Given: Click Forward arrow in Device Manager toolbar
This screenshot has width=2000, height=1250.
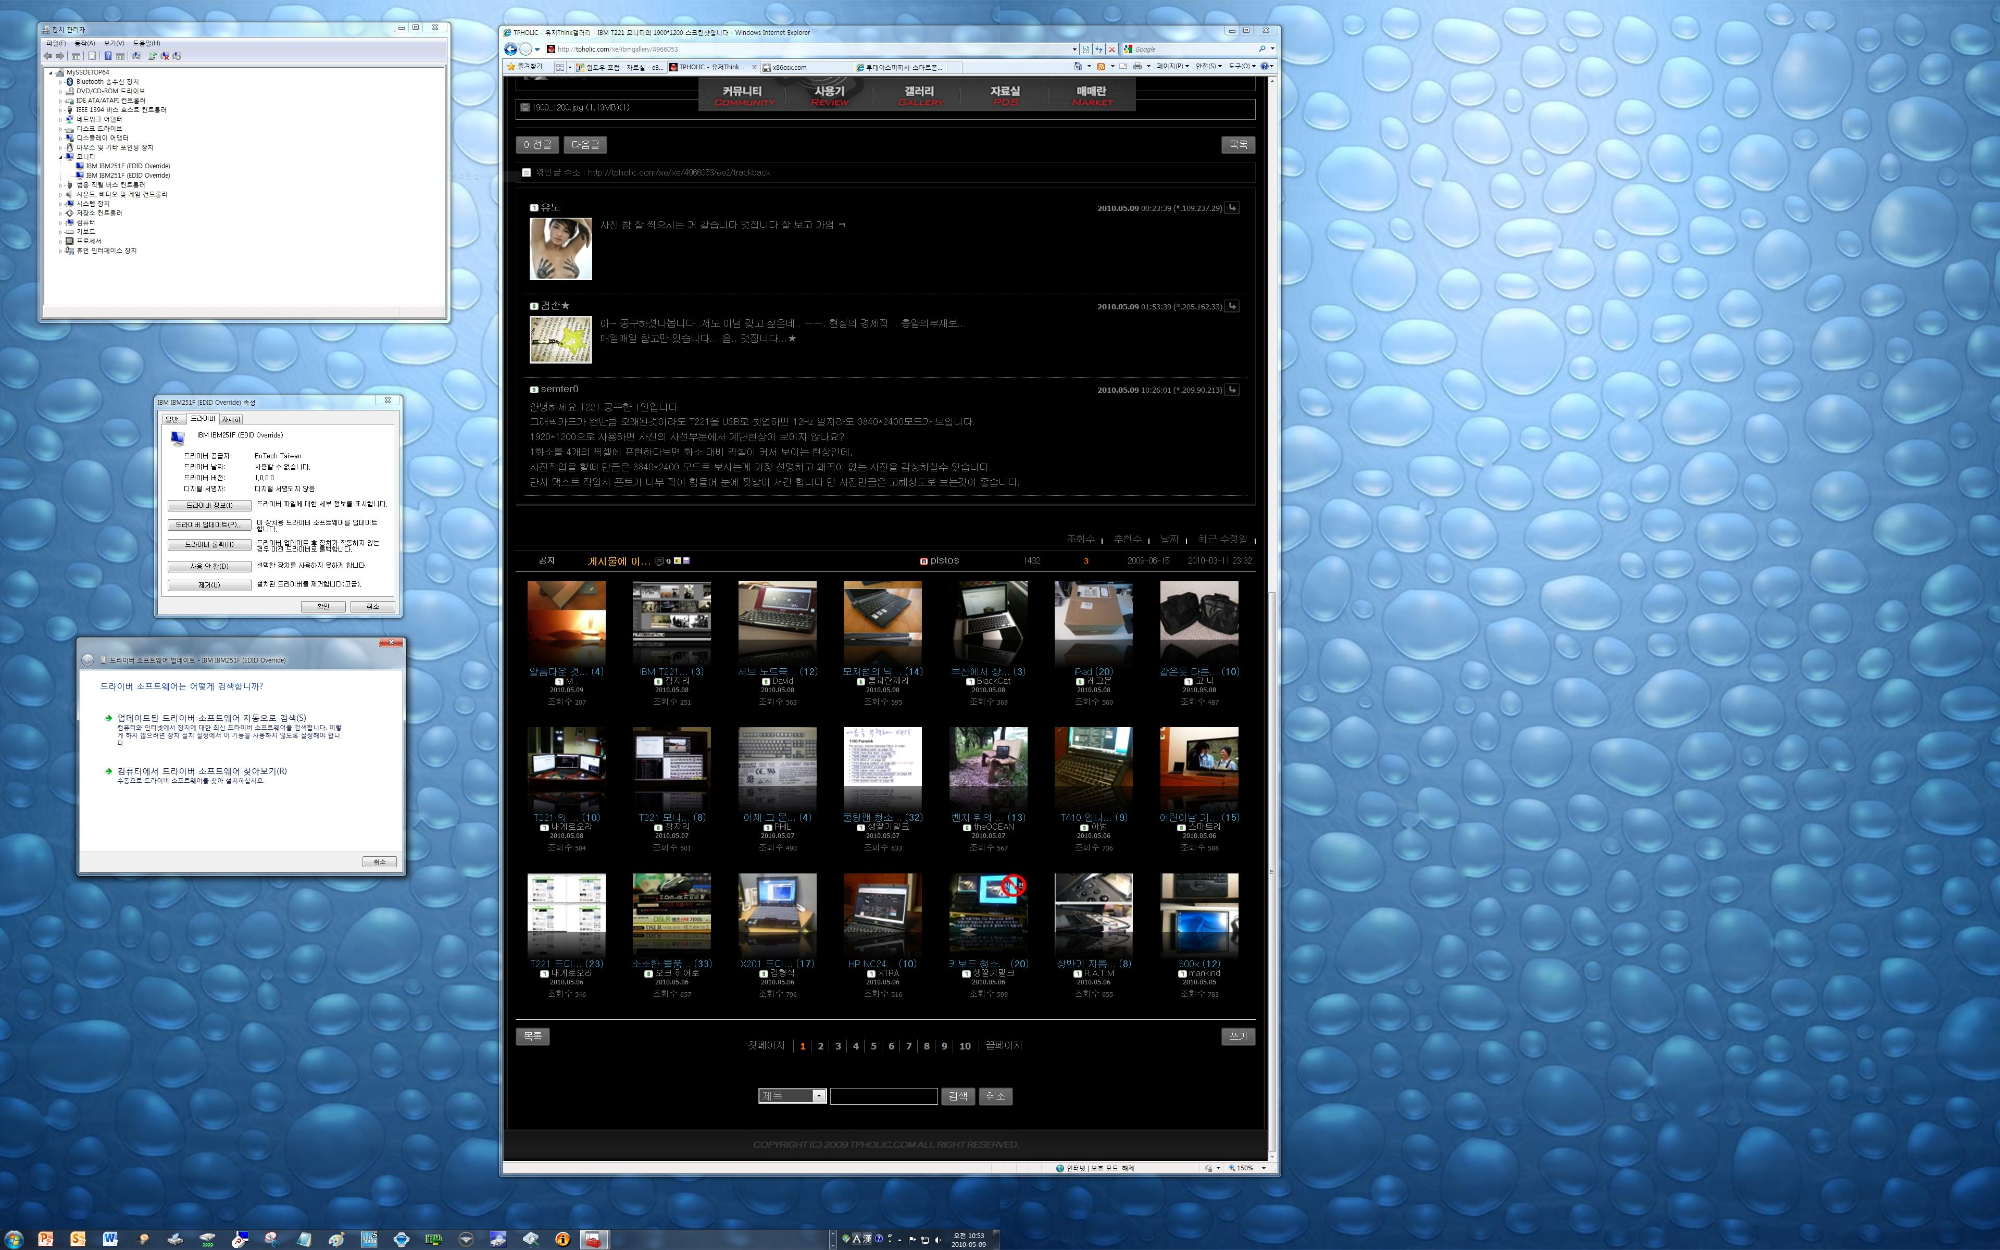Looking at the screenshot, I should click(x=60, y=56).
